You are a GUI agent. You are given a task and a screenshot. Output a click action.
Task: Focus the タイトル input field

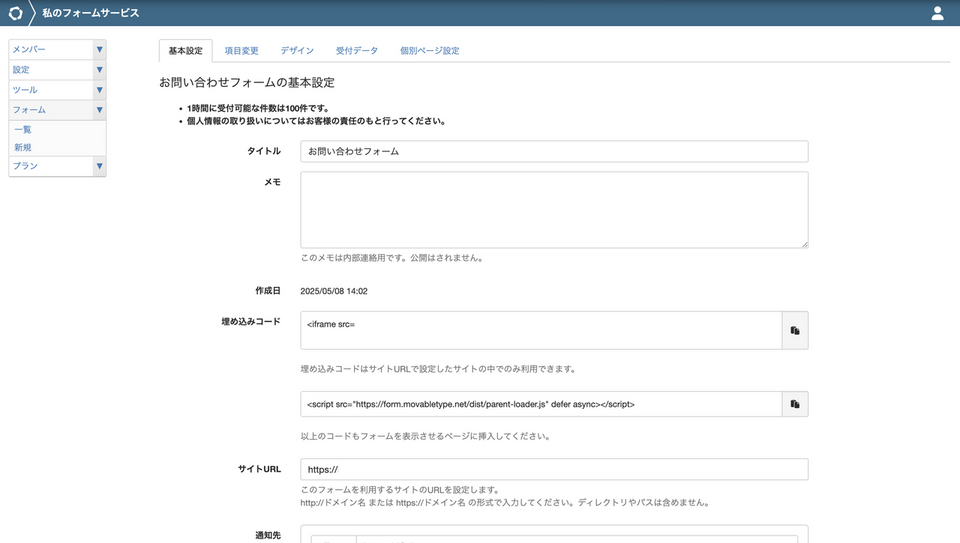pos(554,151)
